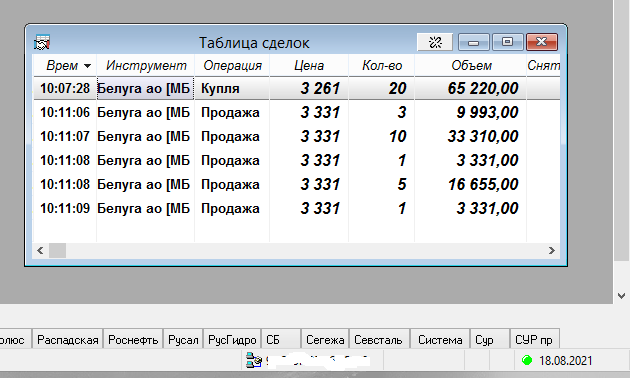Click the volume cell 33 310,00
This screenshot has height=378, width=644.
pos(471,136)
